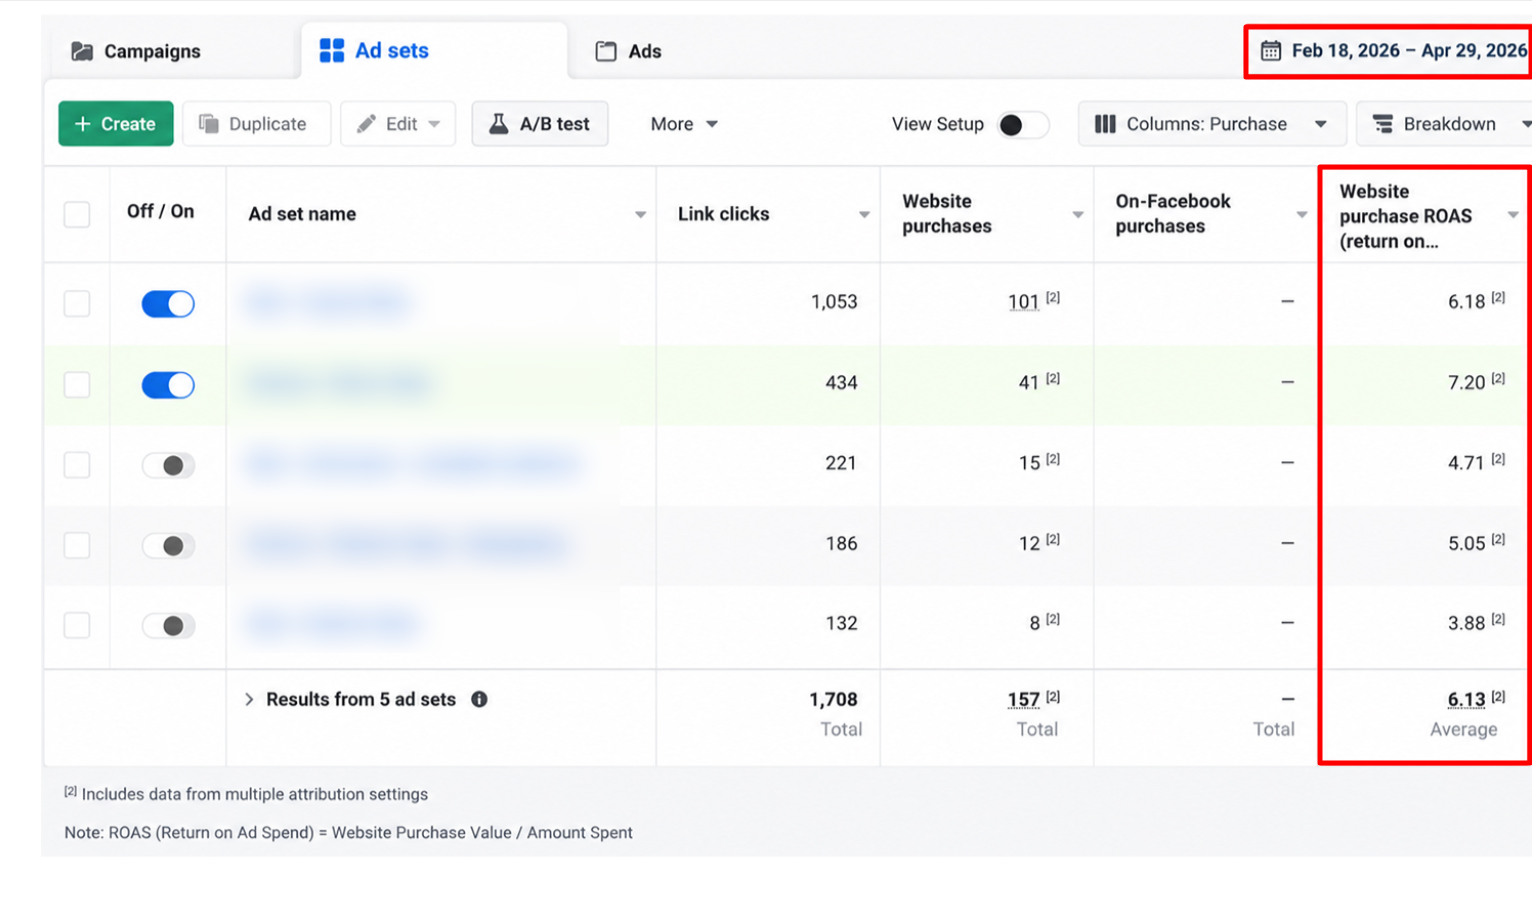Image resolution: width=1532 pixels, height=913 pixels.
Task: Check the row with 434 link clicks
Action: pos(77,385)
